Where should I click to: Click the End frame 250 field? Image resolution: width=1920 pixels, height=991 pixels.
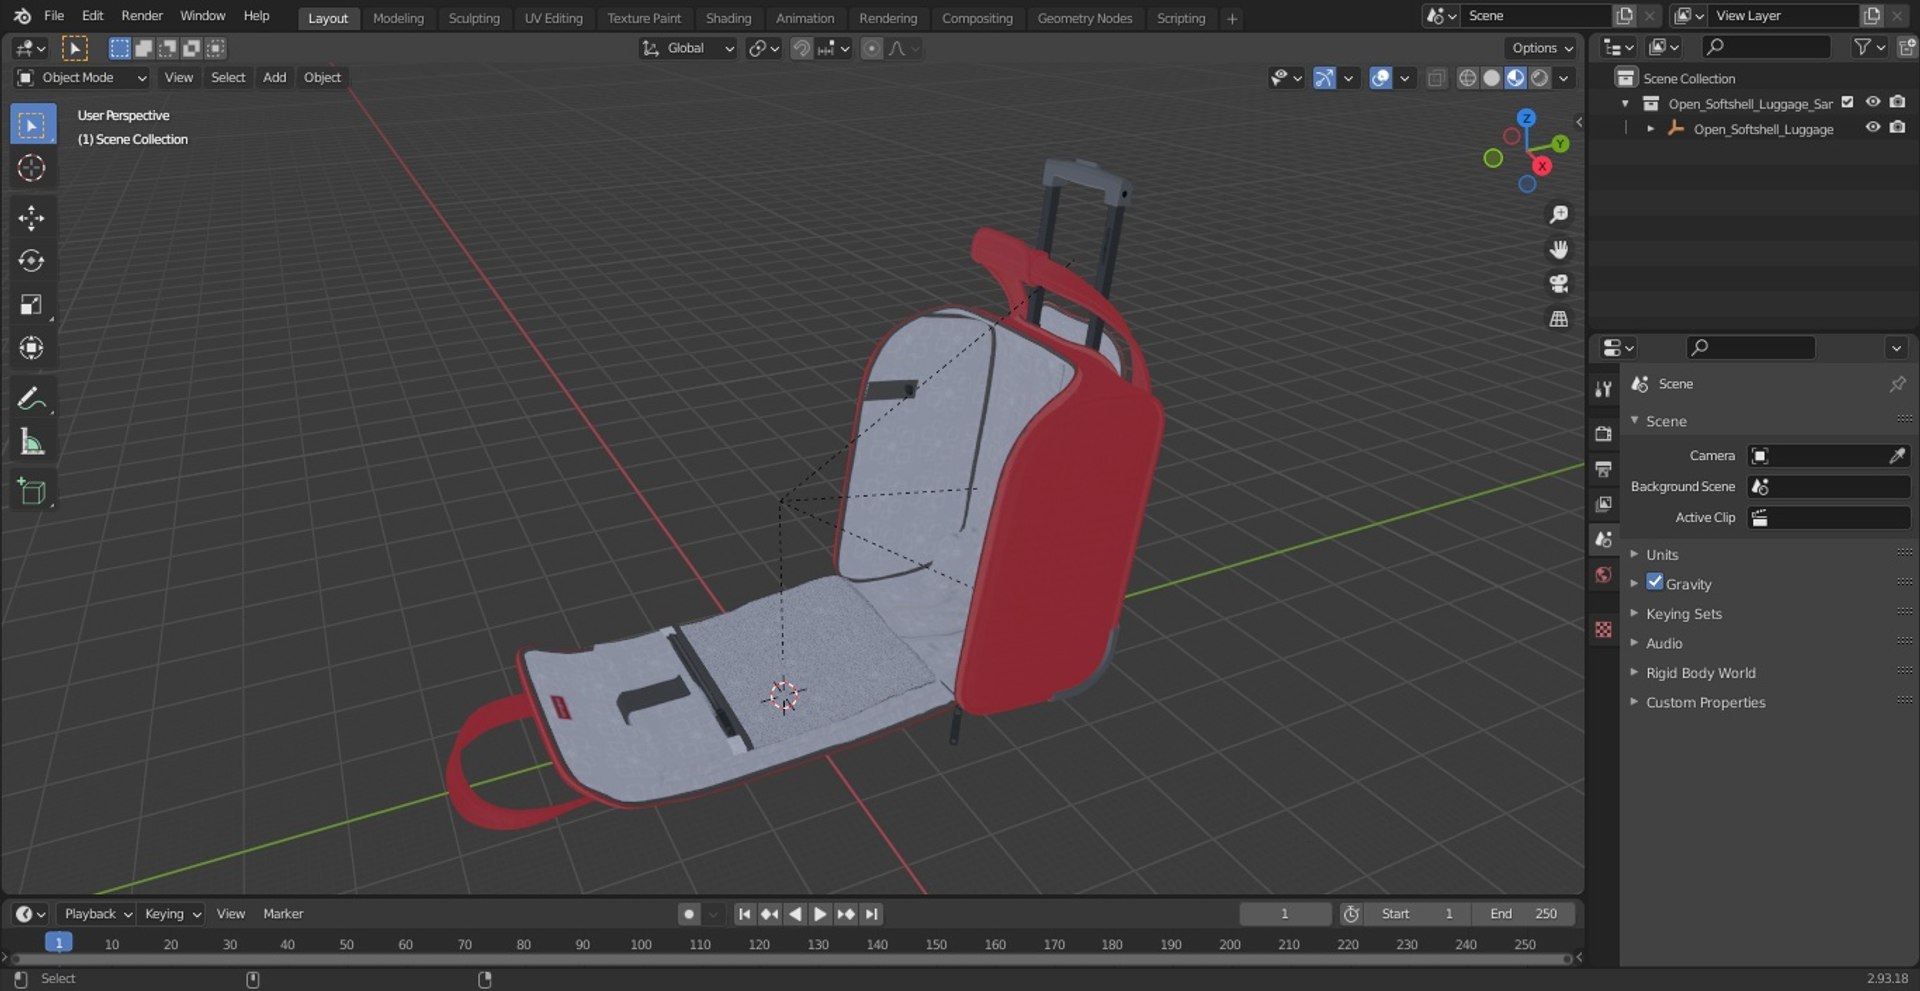point(1524,914)
